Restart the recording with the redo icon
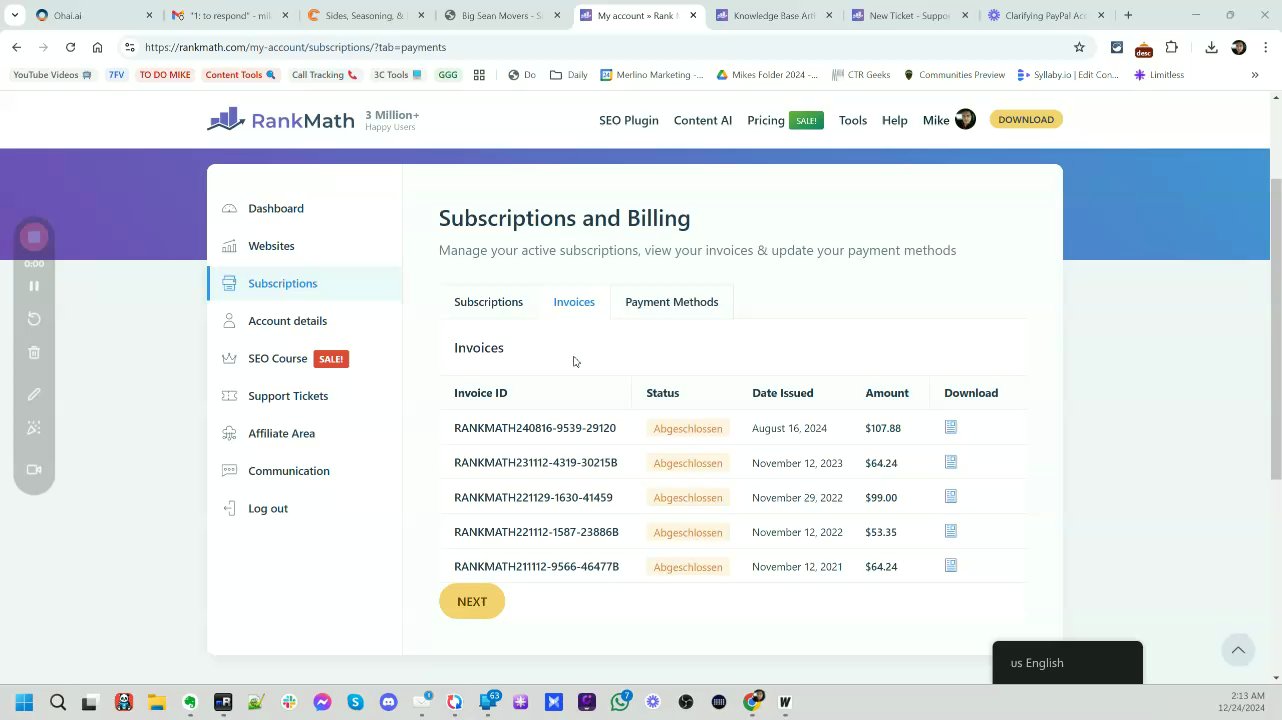 tap(34, 319)
